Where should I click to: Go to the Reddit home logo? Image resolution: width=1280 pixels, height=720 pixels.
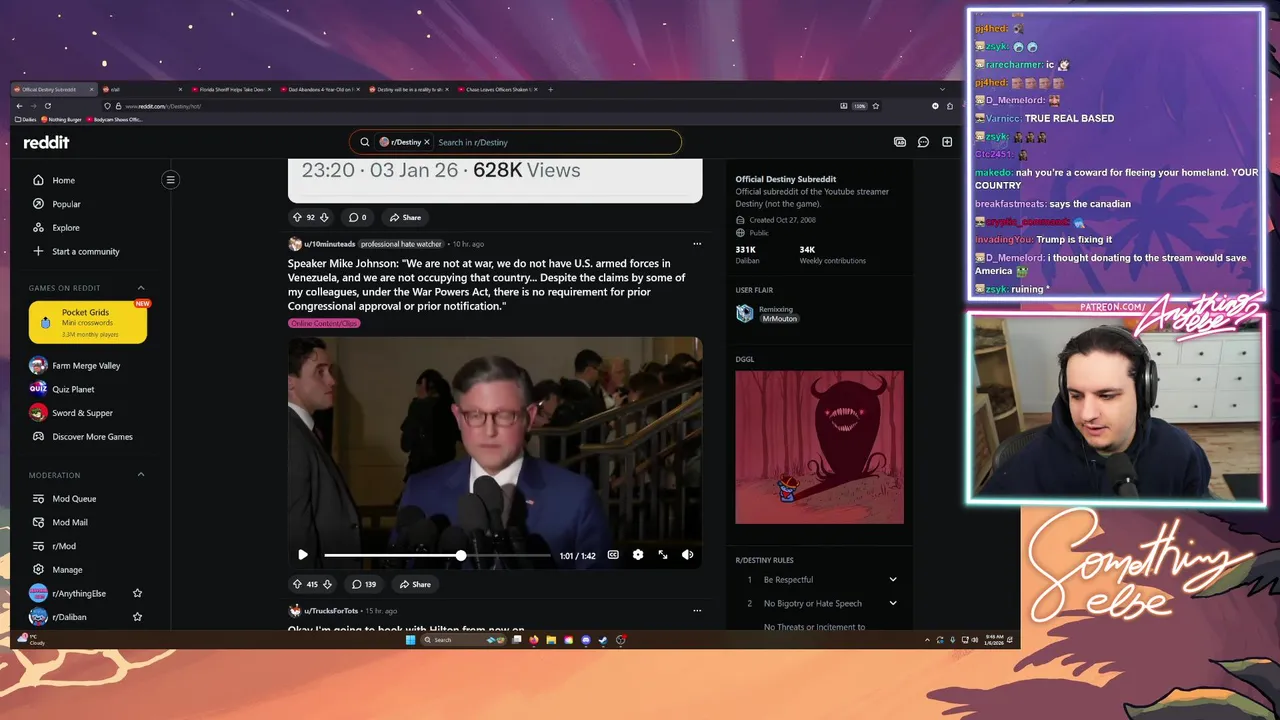47,142
